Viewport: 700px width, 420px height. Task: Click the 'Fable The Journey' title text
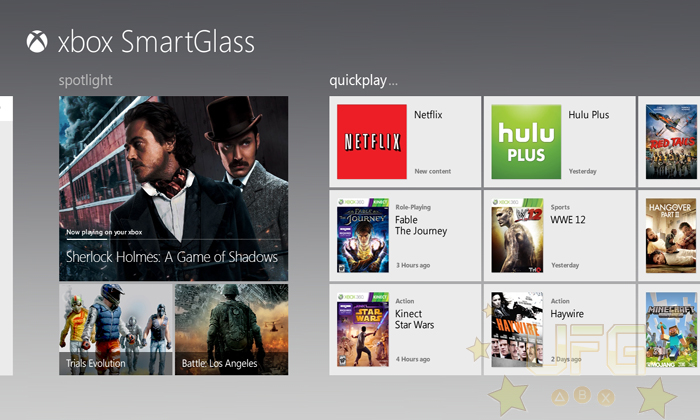(x=421, y=225)
